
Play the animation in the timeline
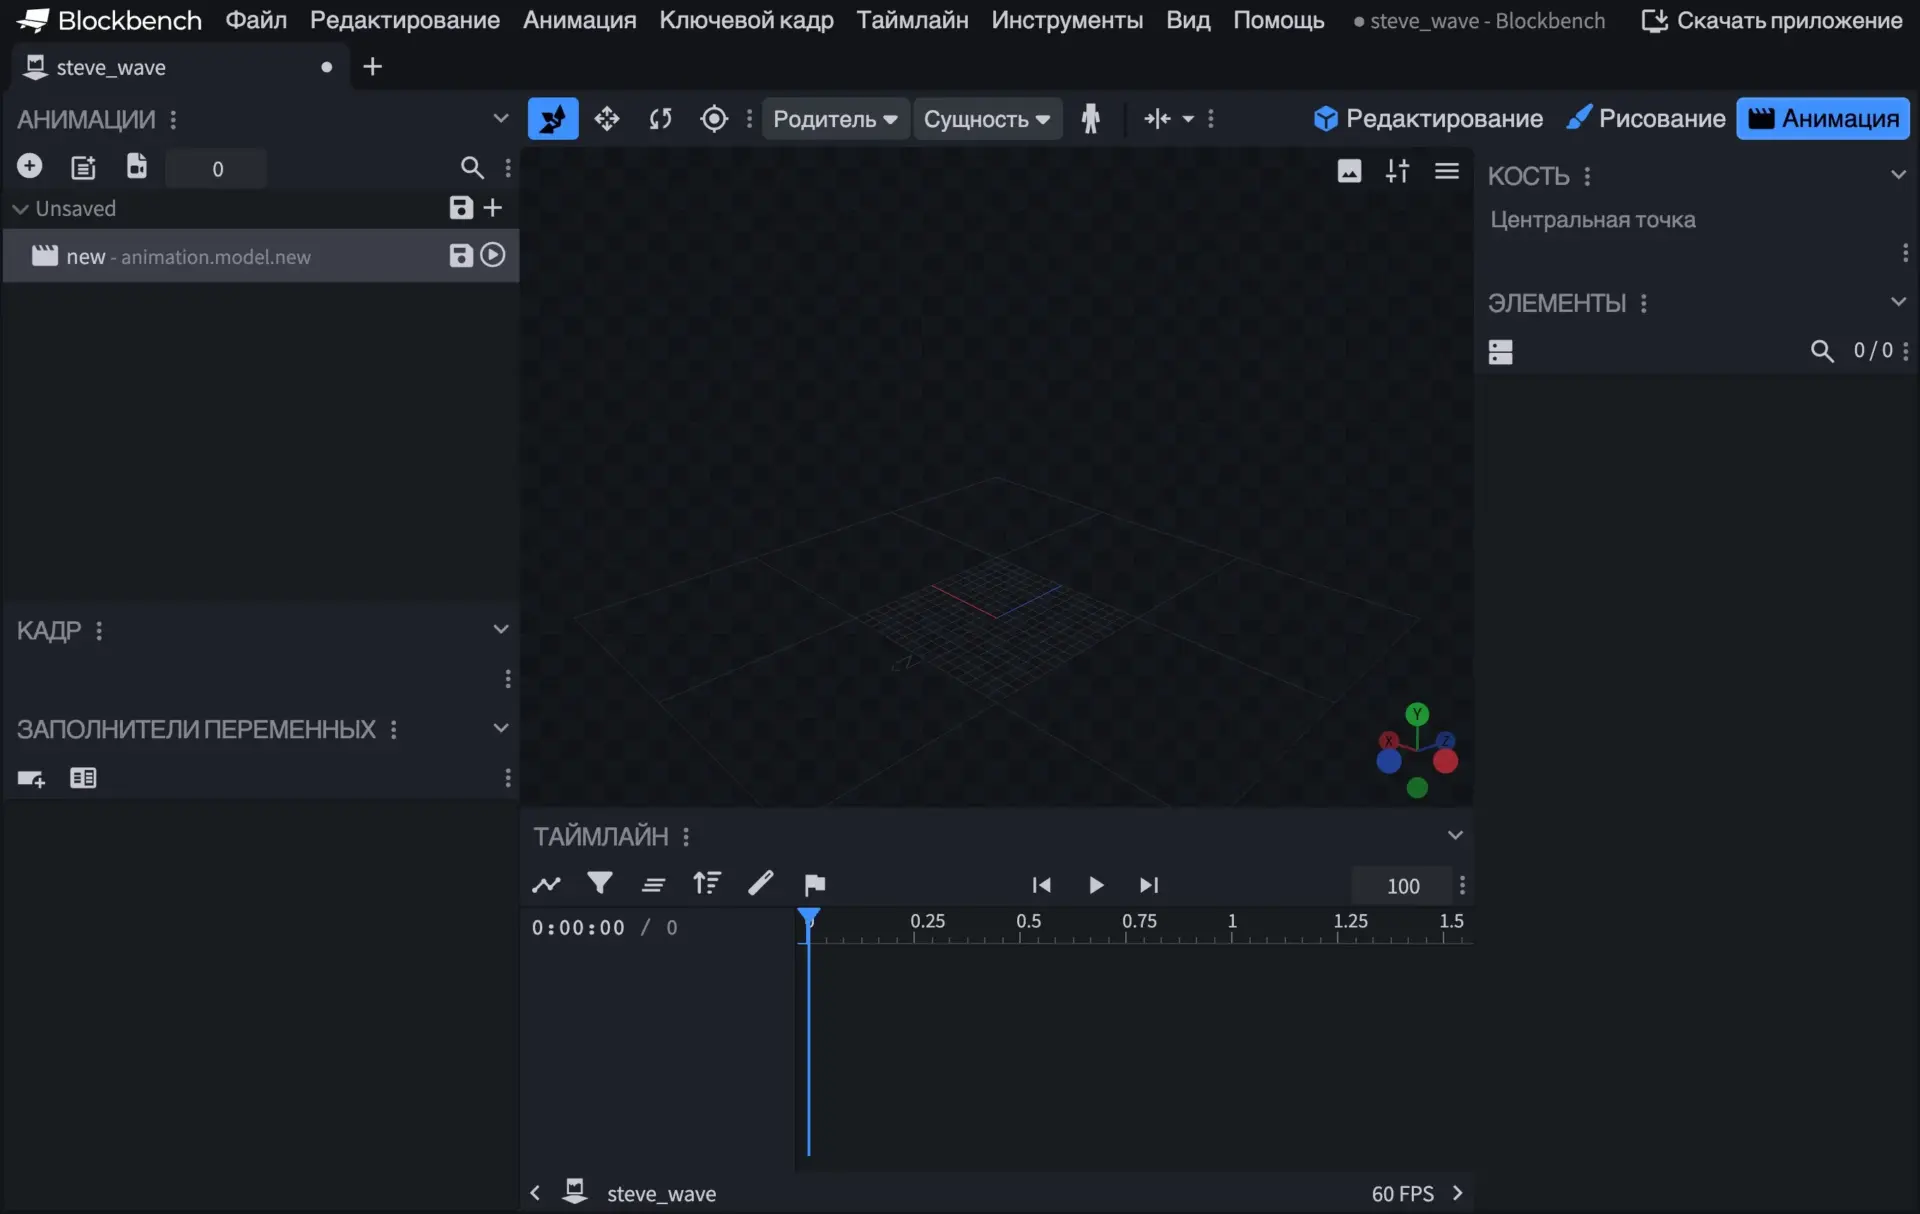click(1096, 885)
